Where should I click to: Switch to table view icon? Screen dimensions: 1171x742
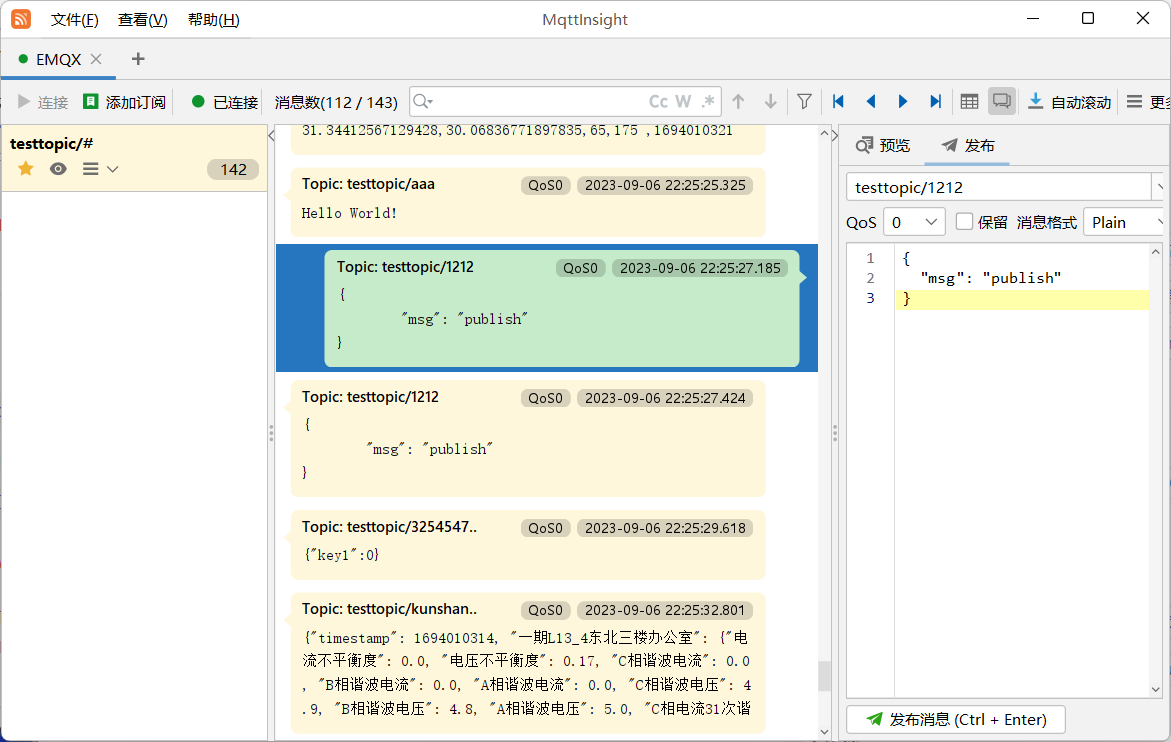coord(968,101)
